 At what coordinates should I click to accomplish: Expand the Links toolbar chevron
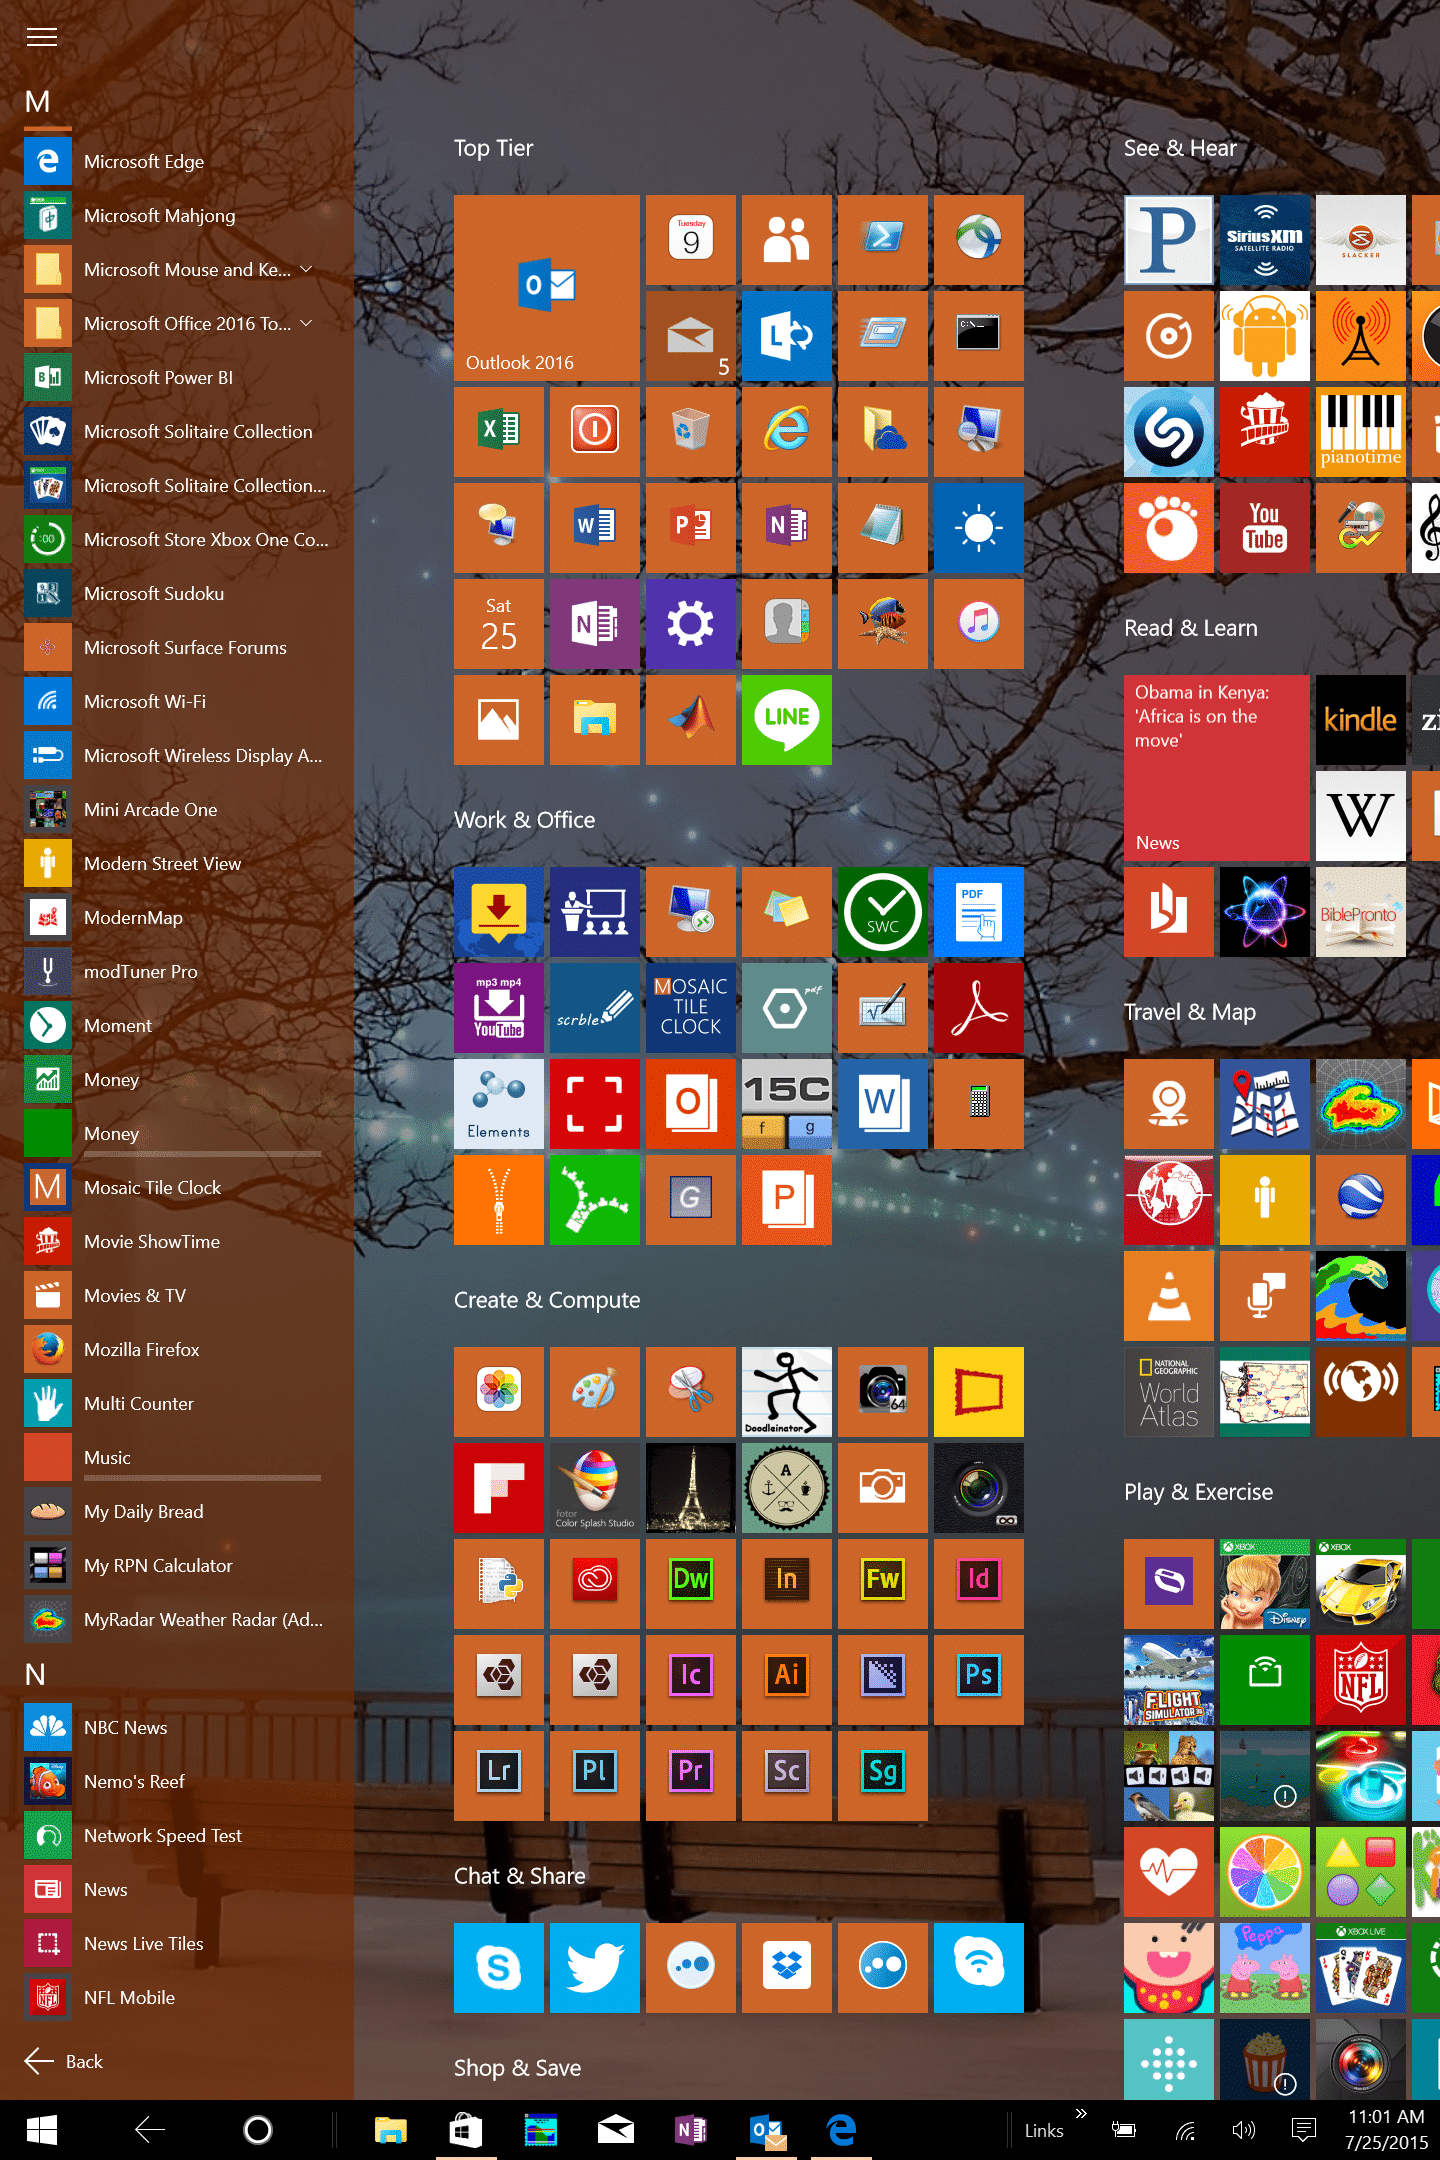[x=1081, y=2113]
